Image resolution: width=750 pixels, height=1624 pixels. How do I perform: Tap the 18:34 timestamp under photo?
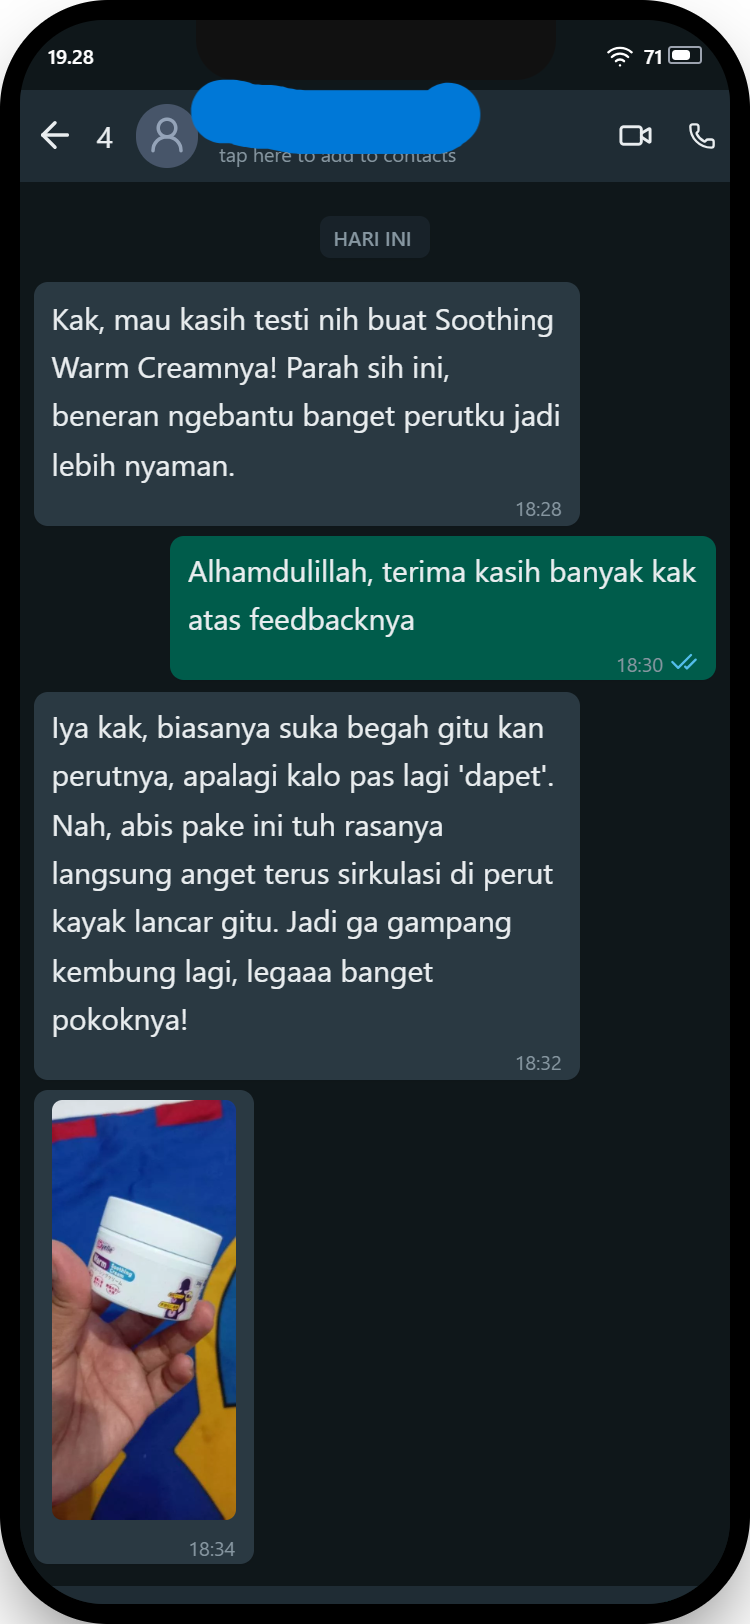(x=212, y=1549)
